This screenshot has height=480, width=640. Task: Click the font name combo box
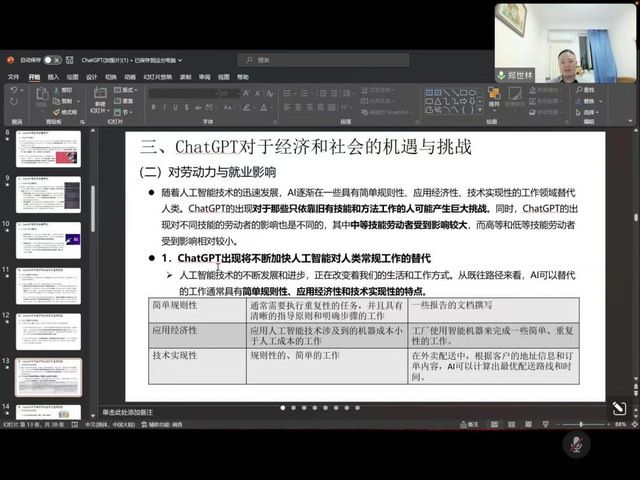[x=183, y=93]
